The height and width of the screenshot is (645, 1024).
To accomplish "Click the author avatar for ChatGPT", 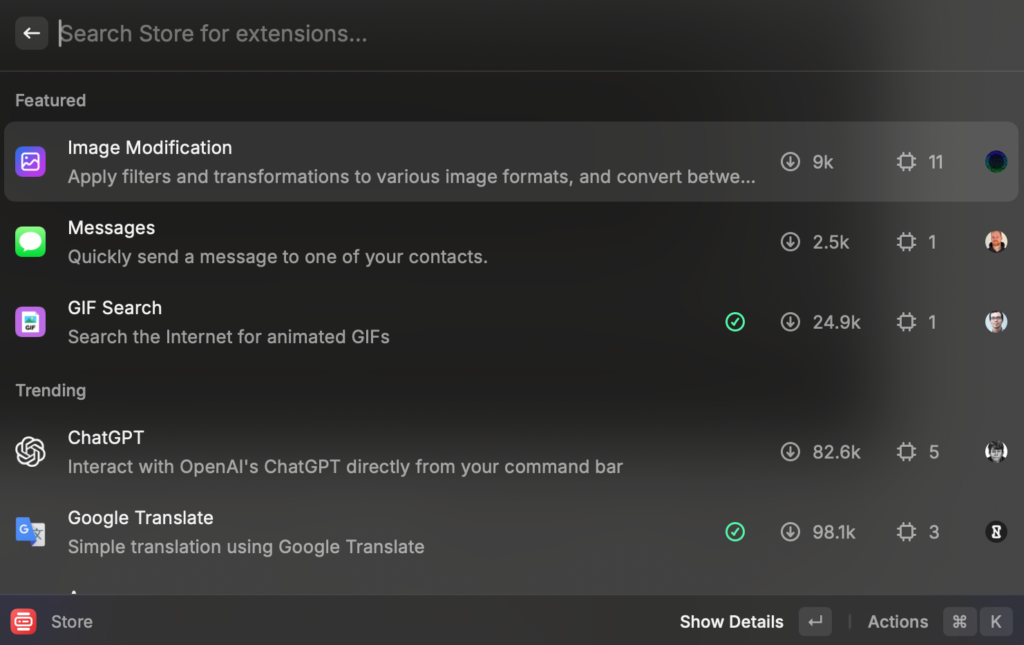I will tap(996, 452).
